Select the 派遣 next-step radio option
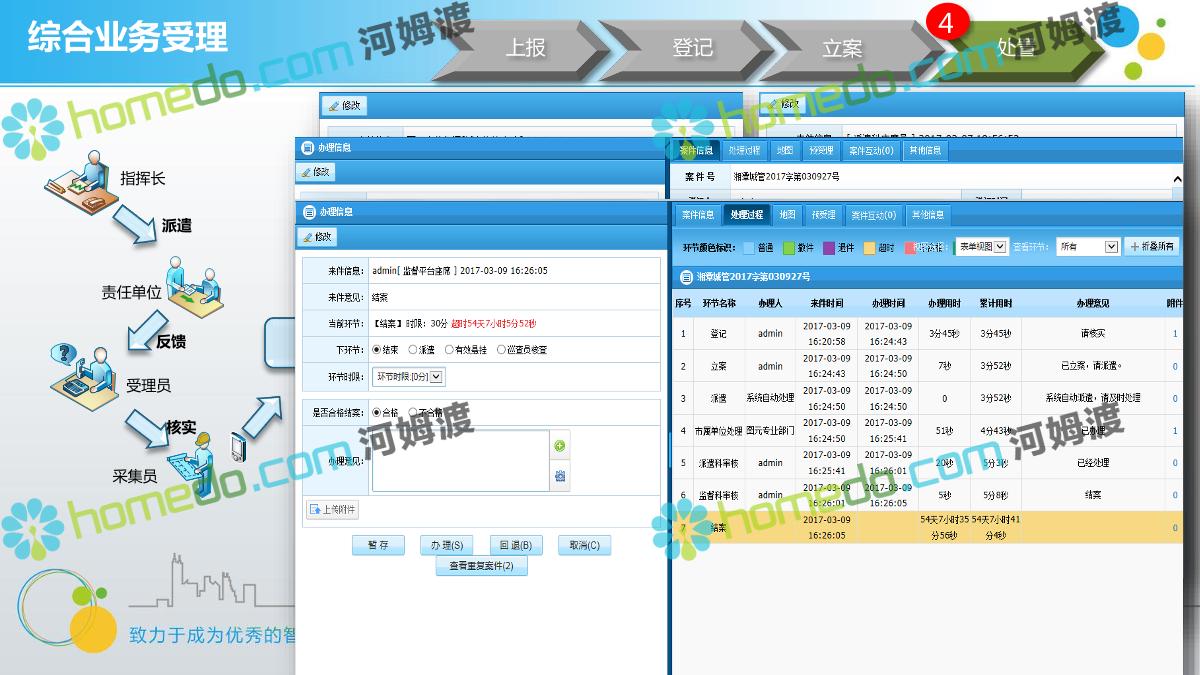The height and width of the screenshot is (675, 1200). [413, 350]
